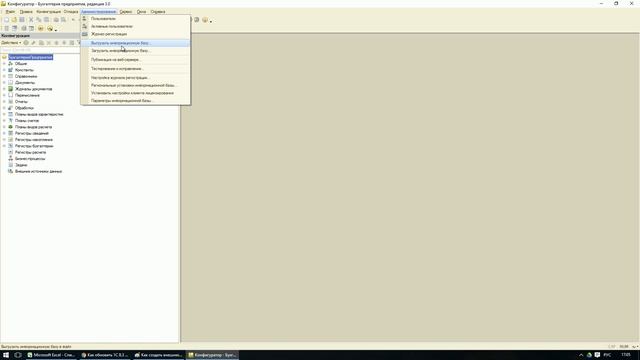
Task: Click the Cut (scissors) toolbar icon
Action: 31,20
